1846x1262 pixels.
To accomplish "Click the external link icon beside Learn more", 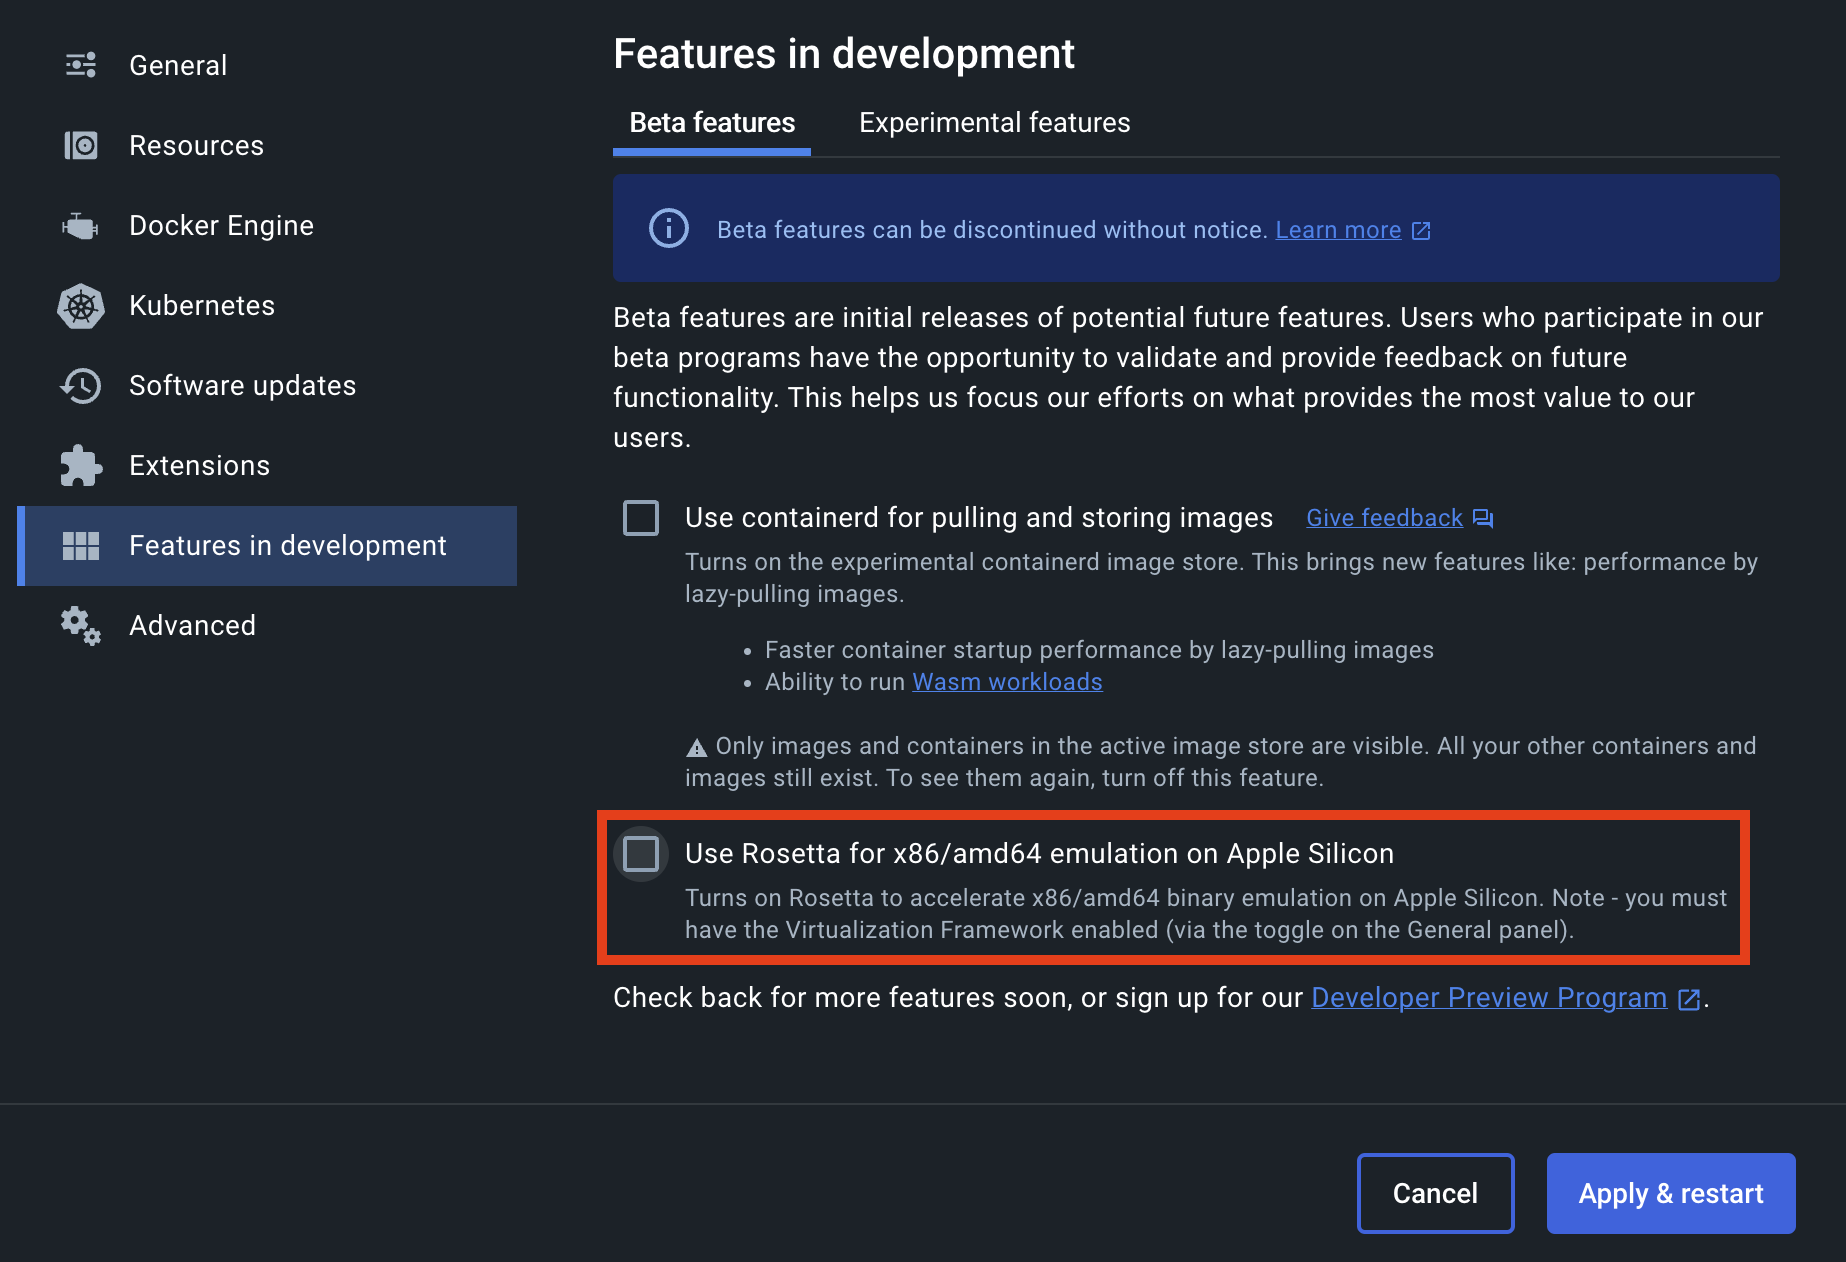I will pyautogui.click(x=1421, y=231).
